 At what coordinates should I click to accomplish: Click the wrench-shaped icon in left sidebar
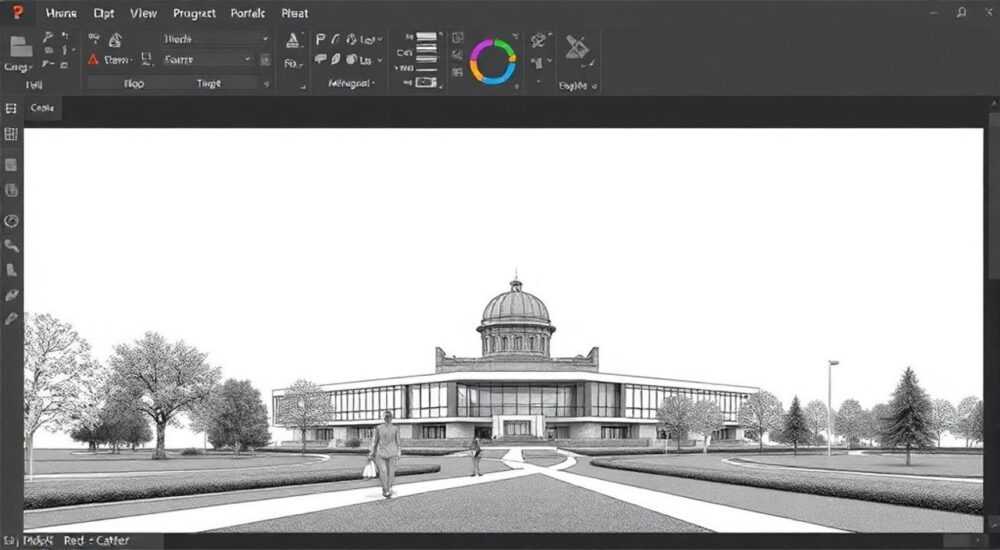(11, 246)
